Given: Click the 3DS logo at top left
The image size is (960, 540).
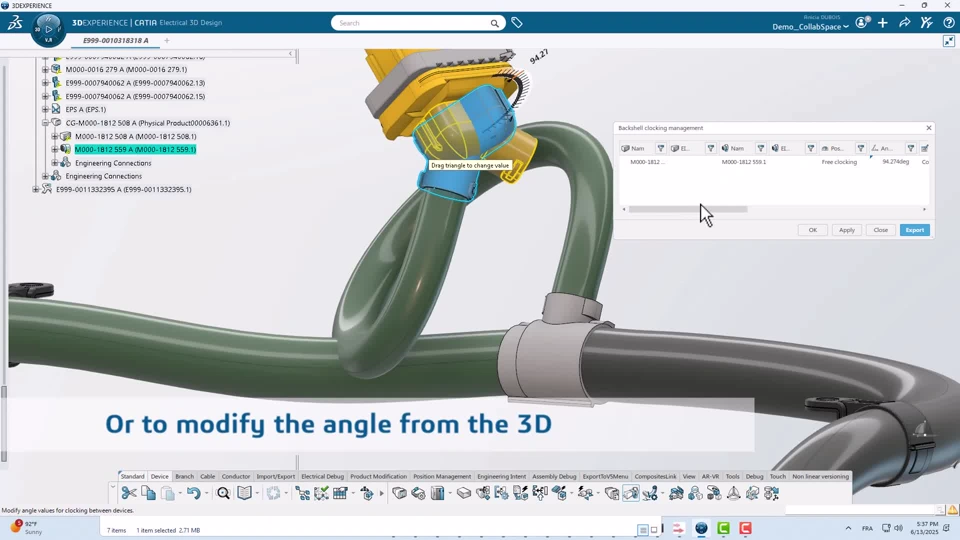Looking at the screenshot, I should click(x=15, y=23).
